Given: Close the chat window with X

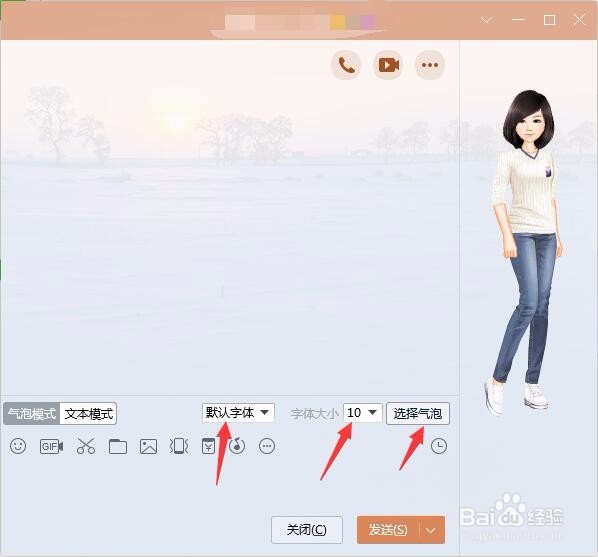Looking at the screenshot, I should click(x=580, y=19).
